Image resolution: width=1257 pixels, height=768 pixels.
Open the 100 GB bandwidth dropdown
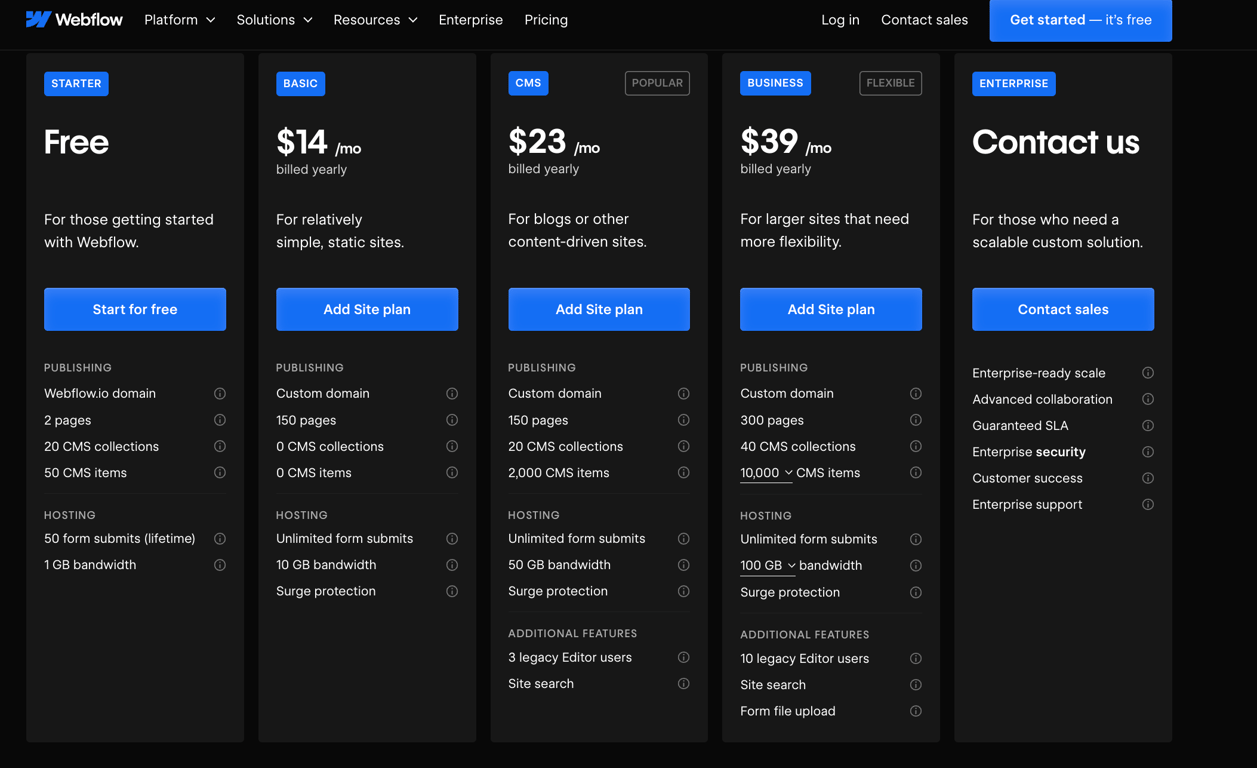[x=768, y=566]
